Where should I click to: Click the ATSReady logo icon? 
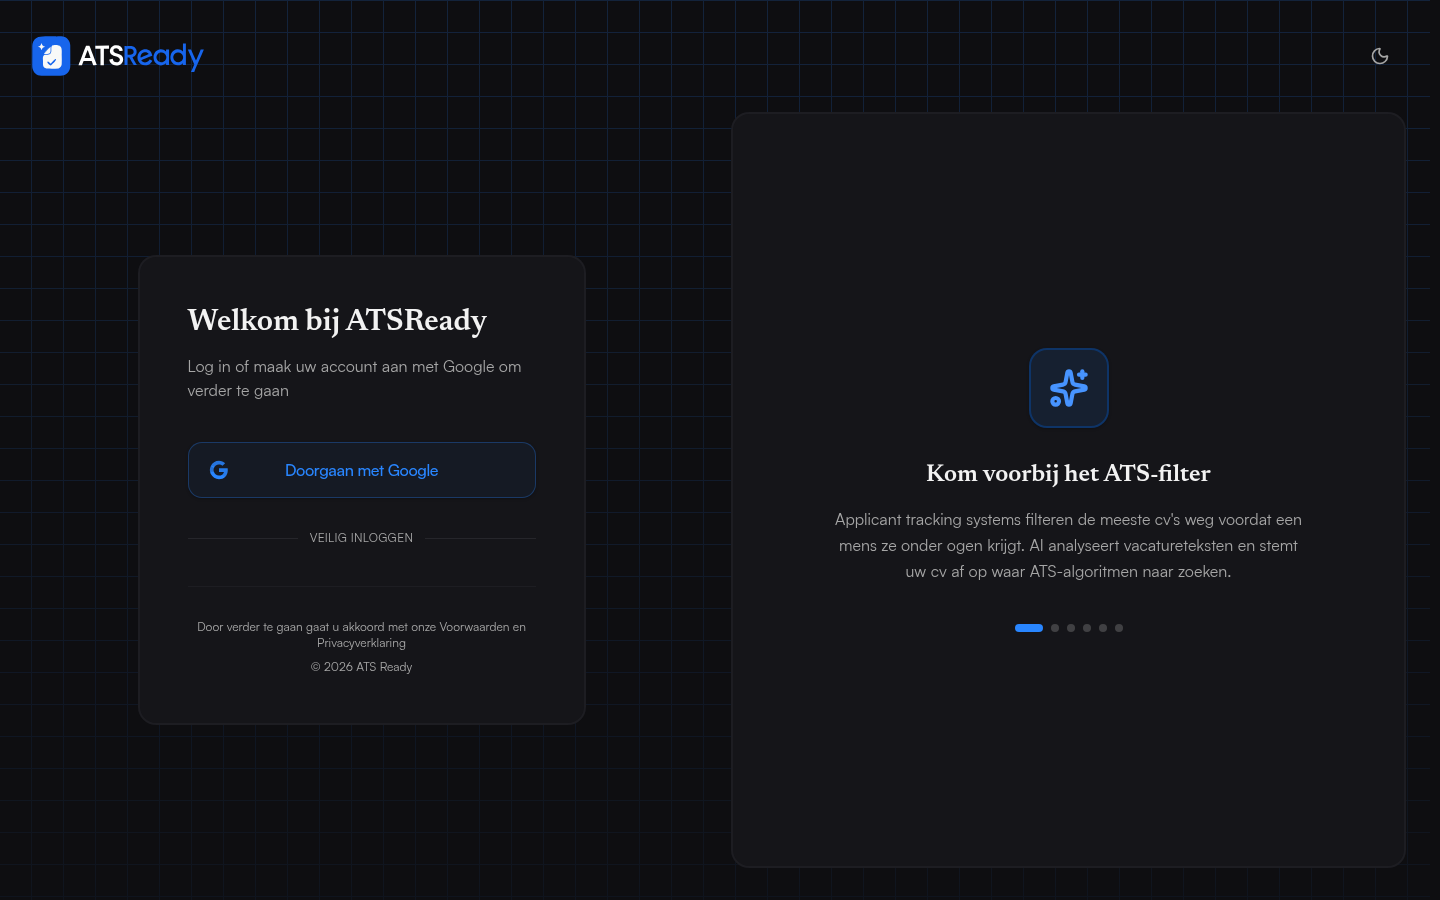tap(51, 56)
